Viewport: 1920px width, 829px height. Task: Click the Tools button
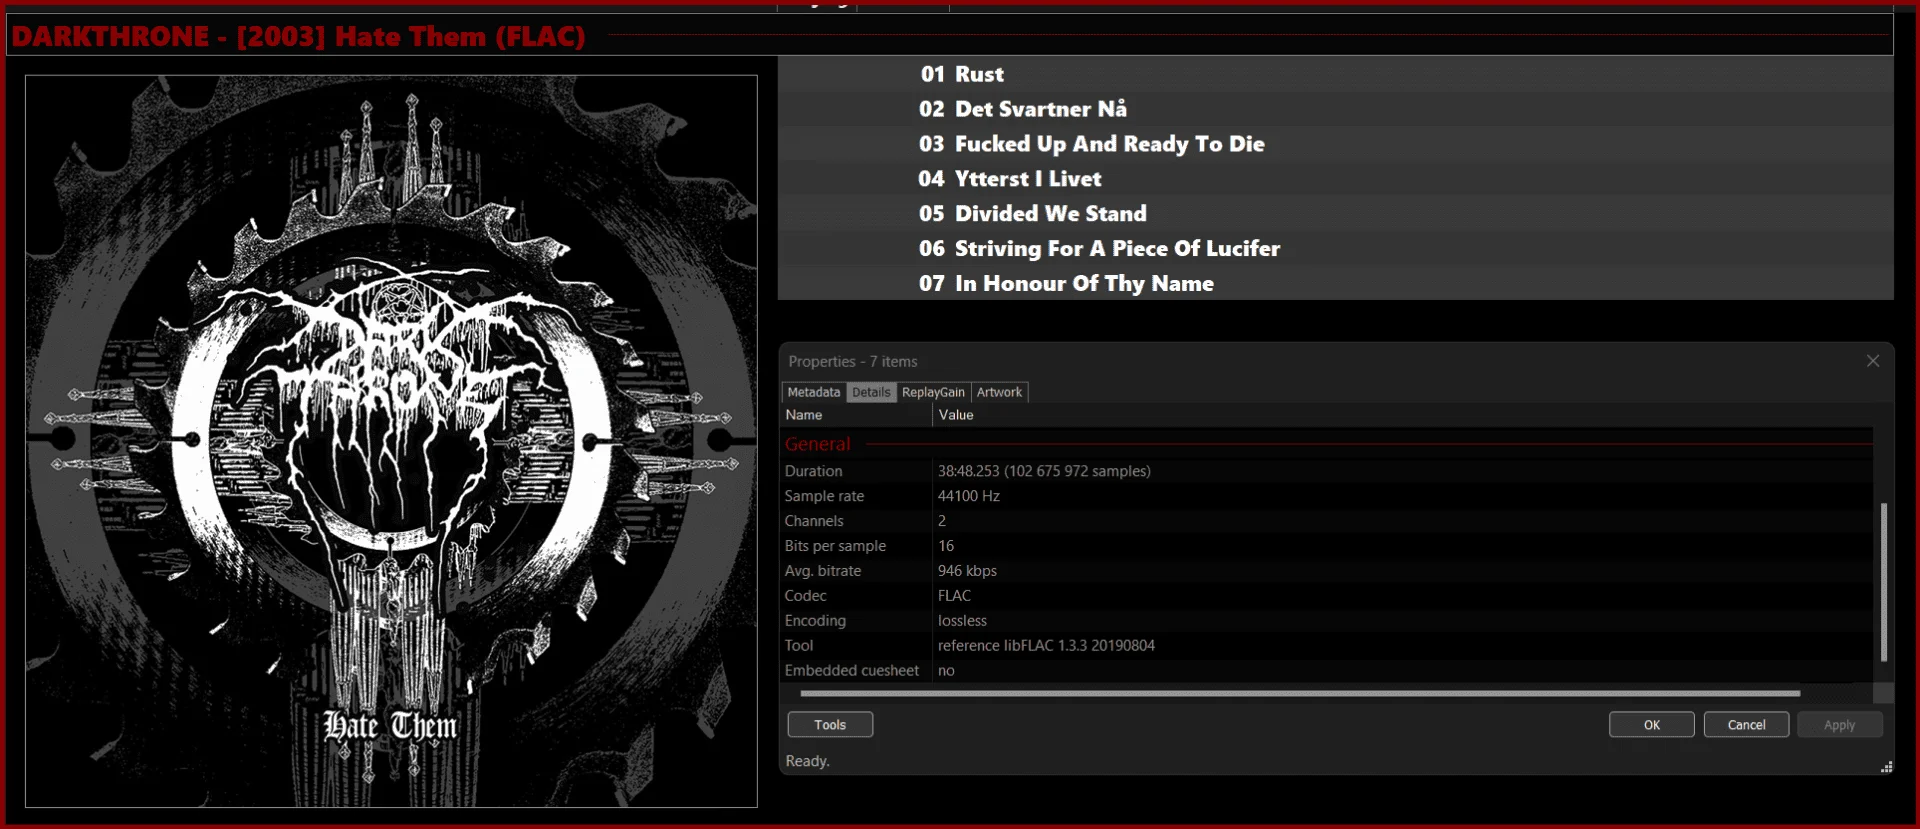click(830, 724)
